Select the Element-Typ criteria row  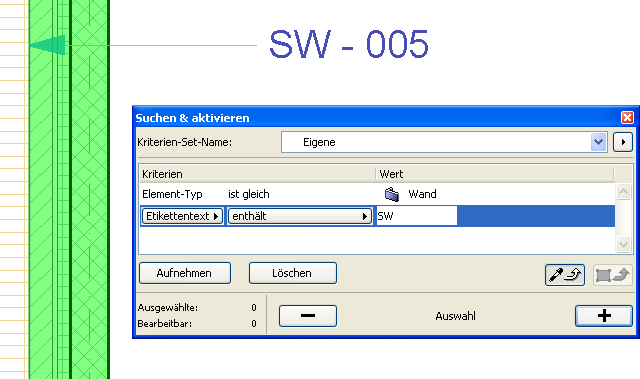(x=377, y=194)
